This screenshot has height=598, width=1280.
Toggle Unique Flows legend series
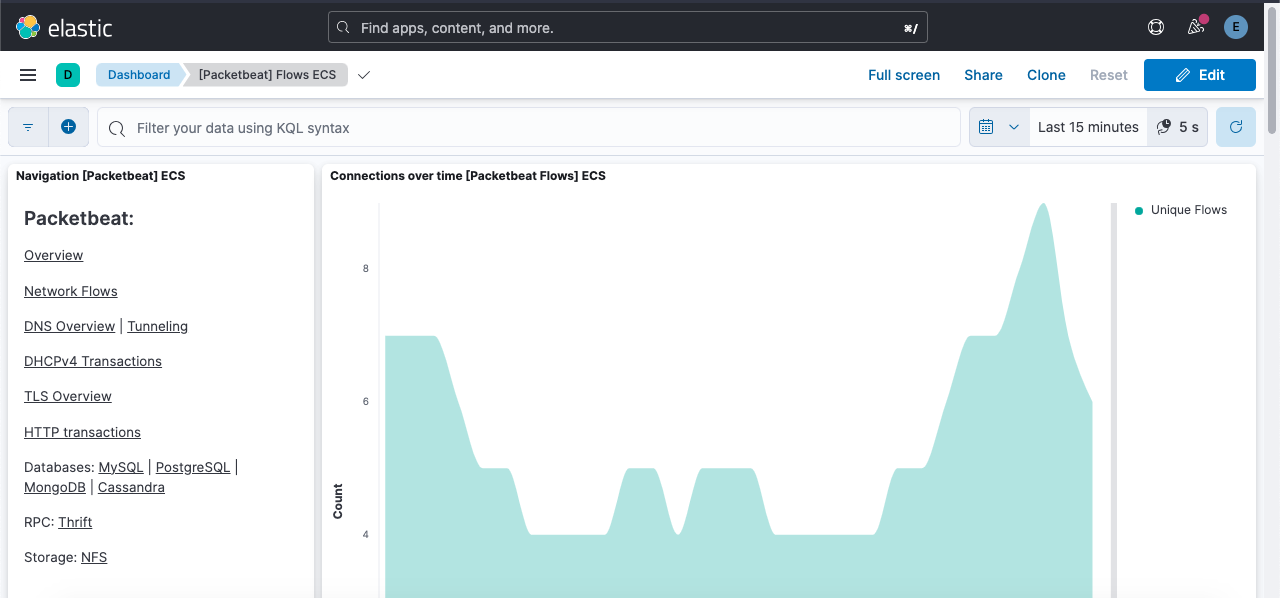[x=1188, y=210]
